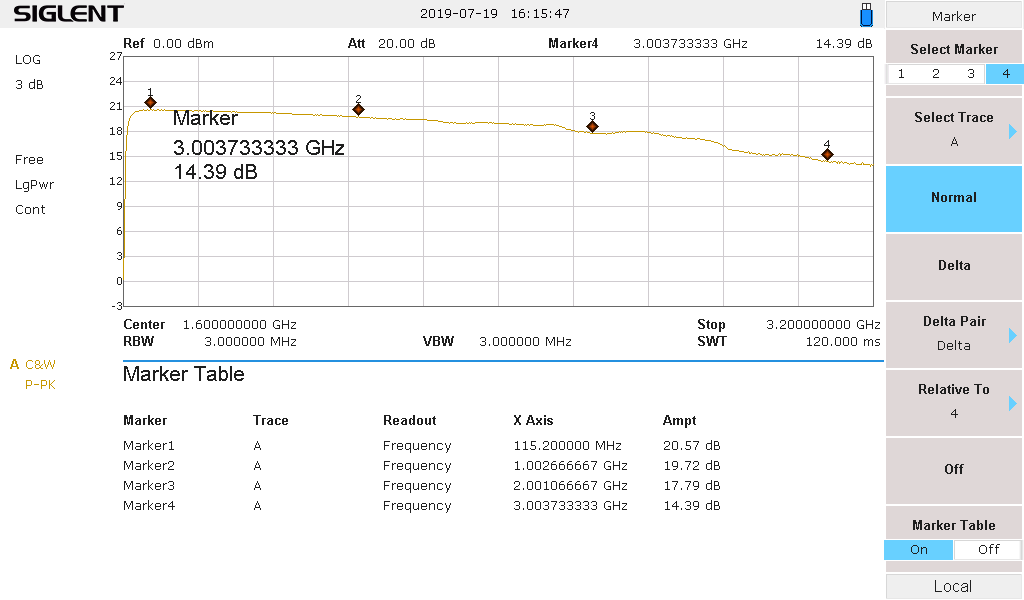
Task: Click the date and time display
Action: 494,13
